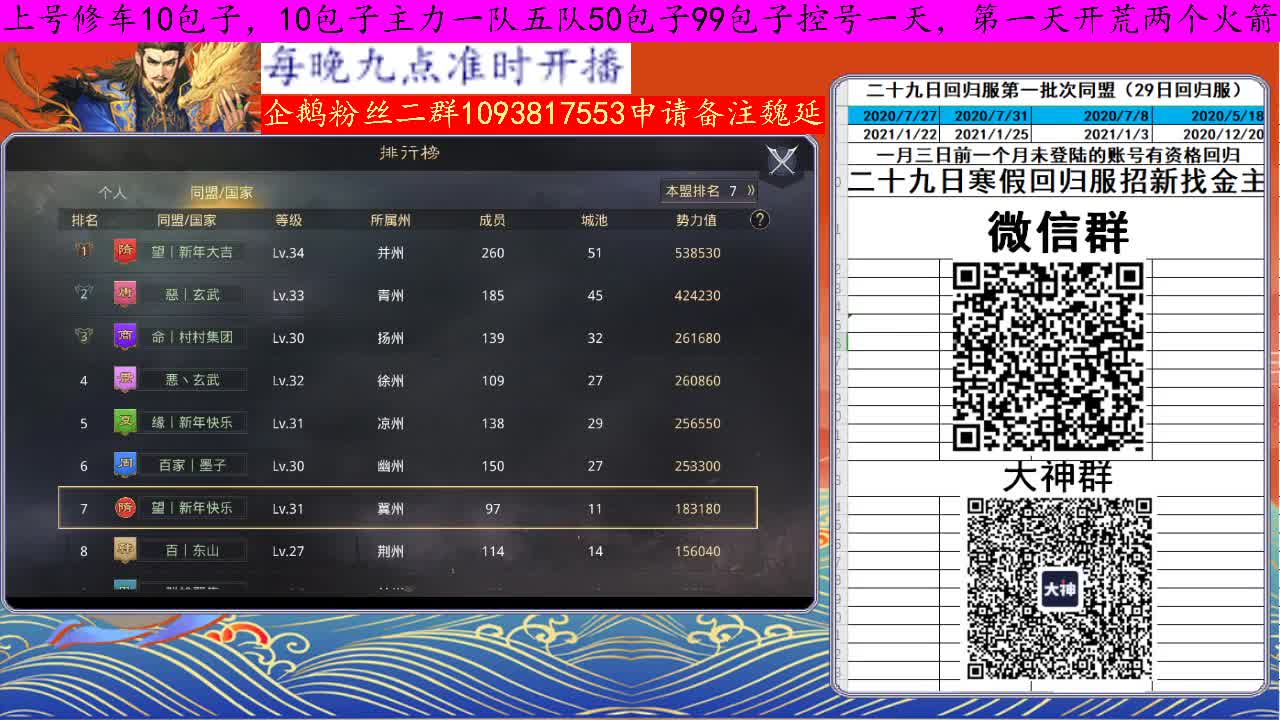This screenshot has height=720, width=1280.
Task: Close the 排行榜 ranking window
Action: coord(782,160)
